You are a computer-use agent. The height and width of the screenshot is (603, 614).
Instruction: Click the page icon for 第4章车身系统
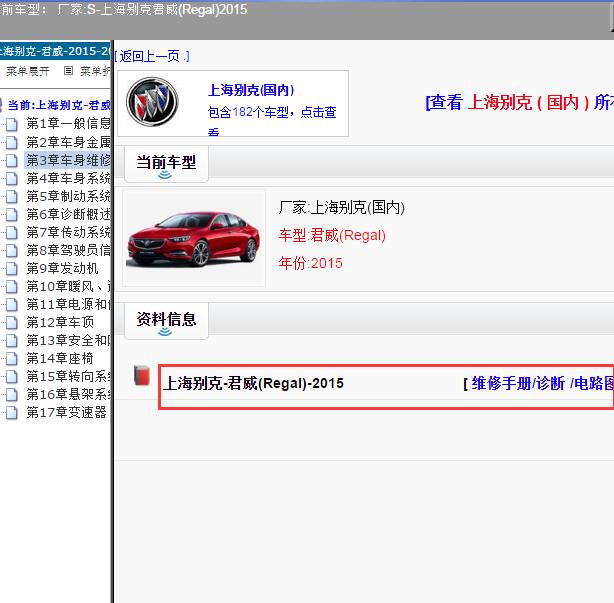[x=12, y=179]
